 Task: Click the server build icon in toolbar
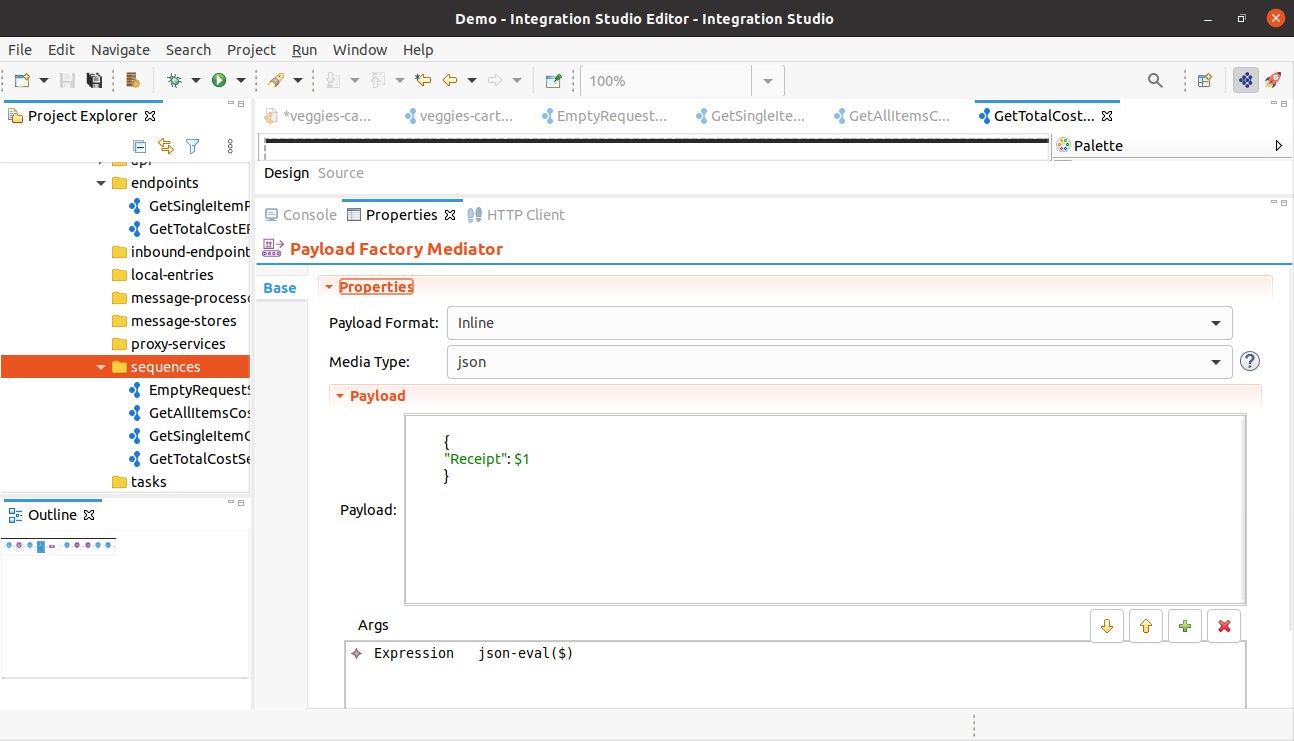(x=133, y=81)
